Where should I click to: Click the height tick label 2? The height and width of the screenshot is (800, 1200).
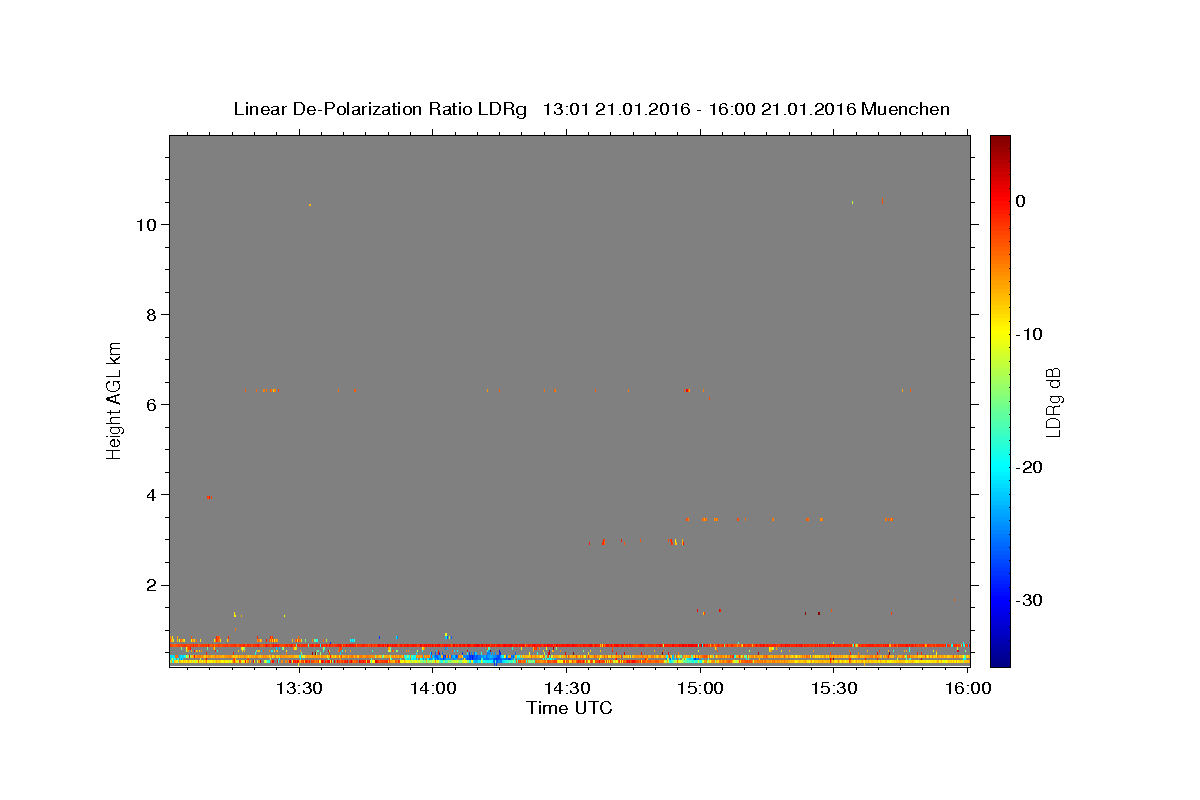point(151,584)
